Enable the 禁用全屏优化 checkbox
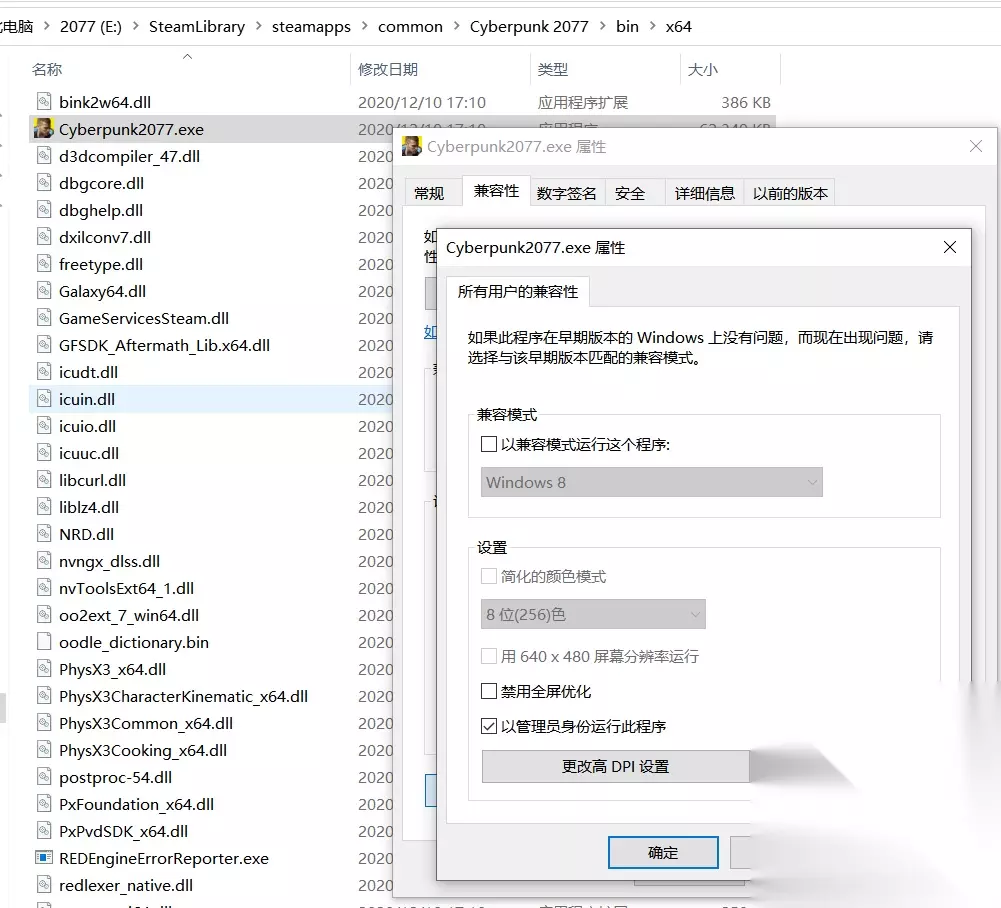The image size is (1001, 908). click(488, 691)
